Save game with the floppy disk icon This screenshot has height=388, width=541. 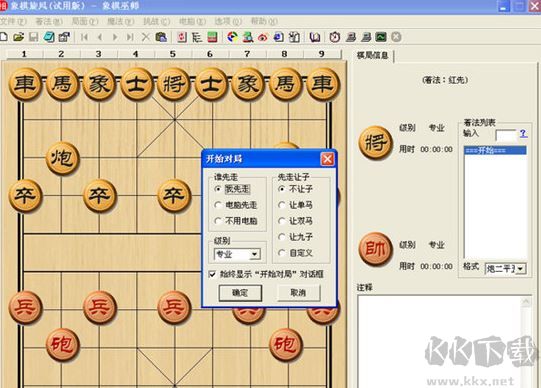click(33, 37)
